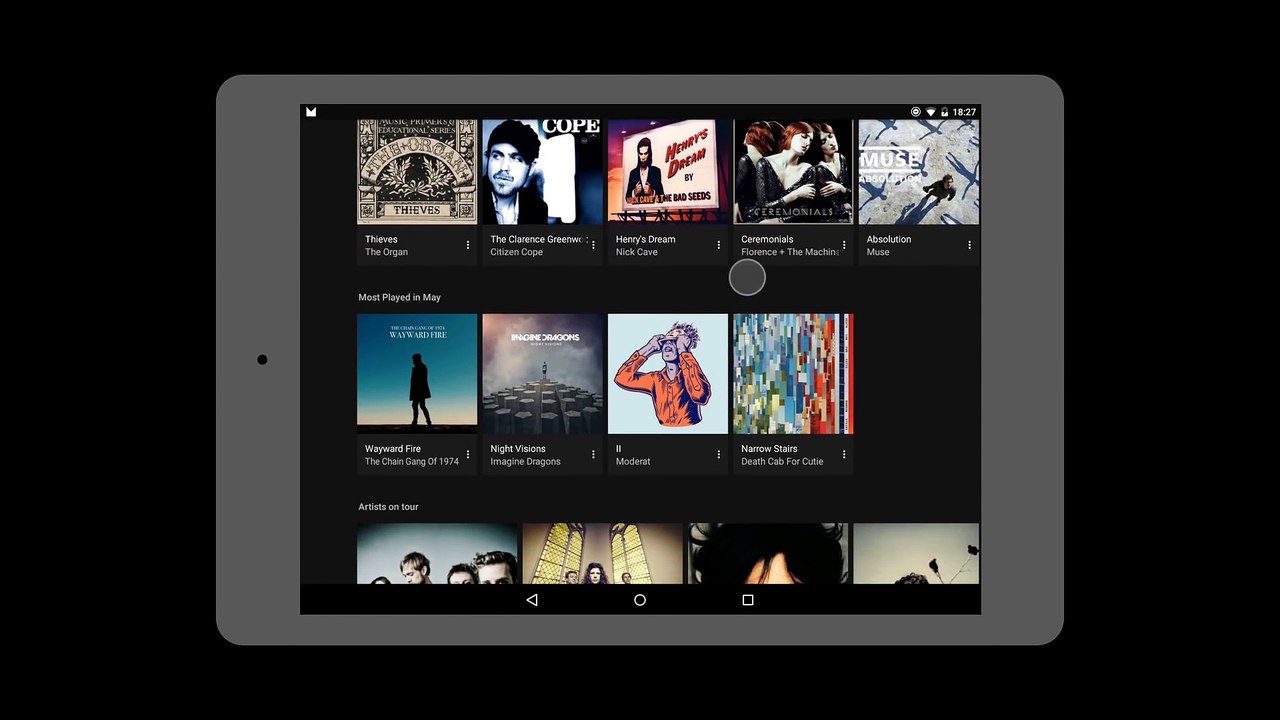The width and height of the screenshot is (1280, 720).
Task: Click 'Absolution' album title text
Action: (889, 240)
